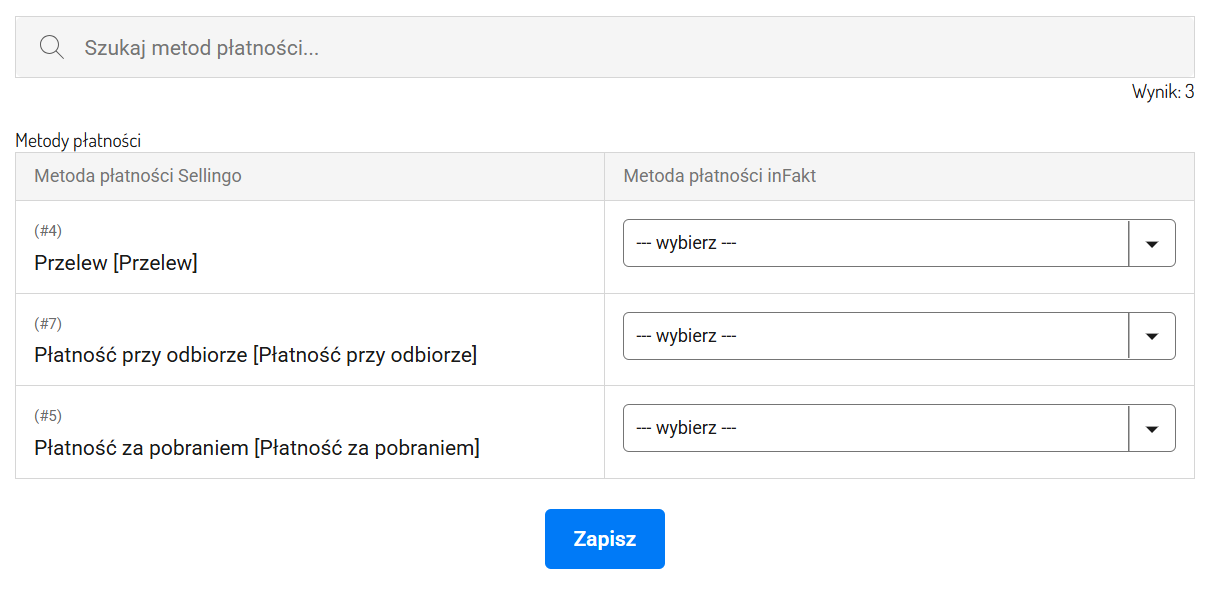Screen dimensions: 1211x598
Task: Click the Metoda płatności Sellingo column header
Action: [138, 176]
